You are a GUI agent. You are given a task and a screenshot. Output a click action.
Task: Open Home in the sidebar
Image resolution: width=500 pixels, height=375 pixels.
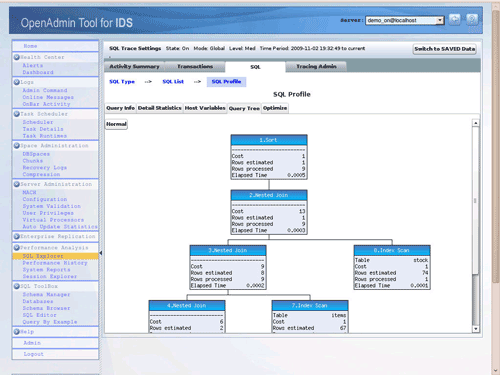pyautogui.click(x=30, y=46)
